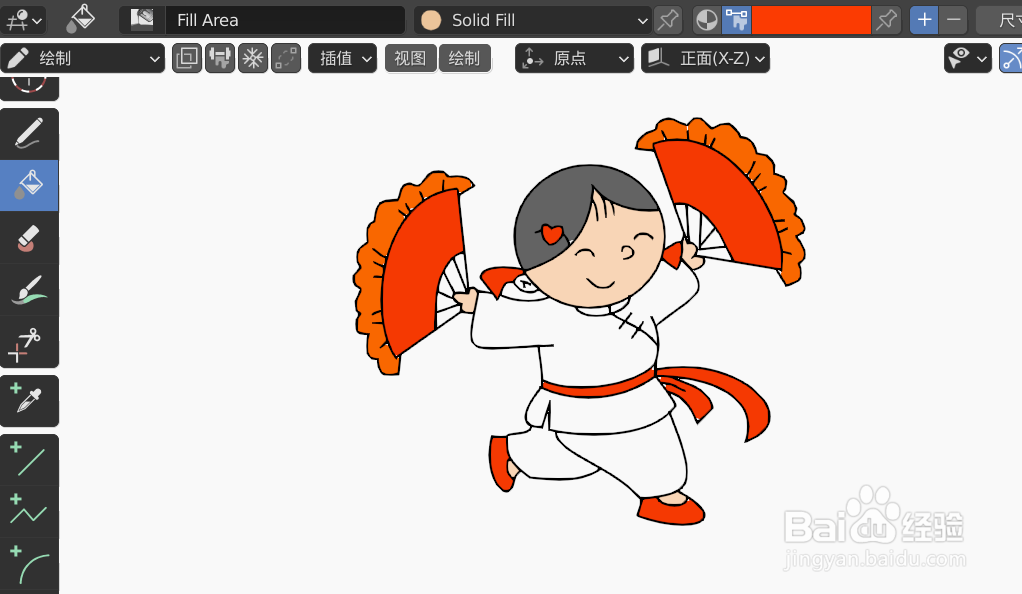1022x594 pixels.
Task: Toggle multiframe editing icon
Action: pyautogui.click(x=187, y=59)
